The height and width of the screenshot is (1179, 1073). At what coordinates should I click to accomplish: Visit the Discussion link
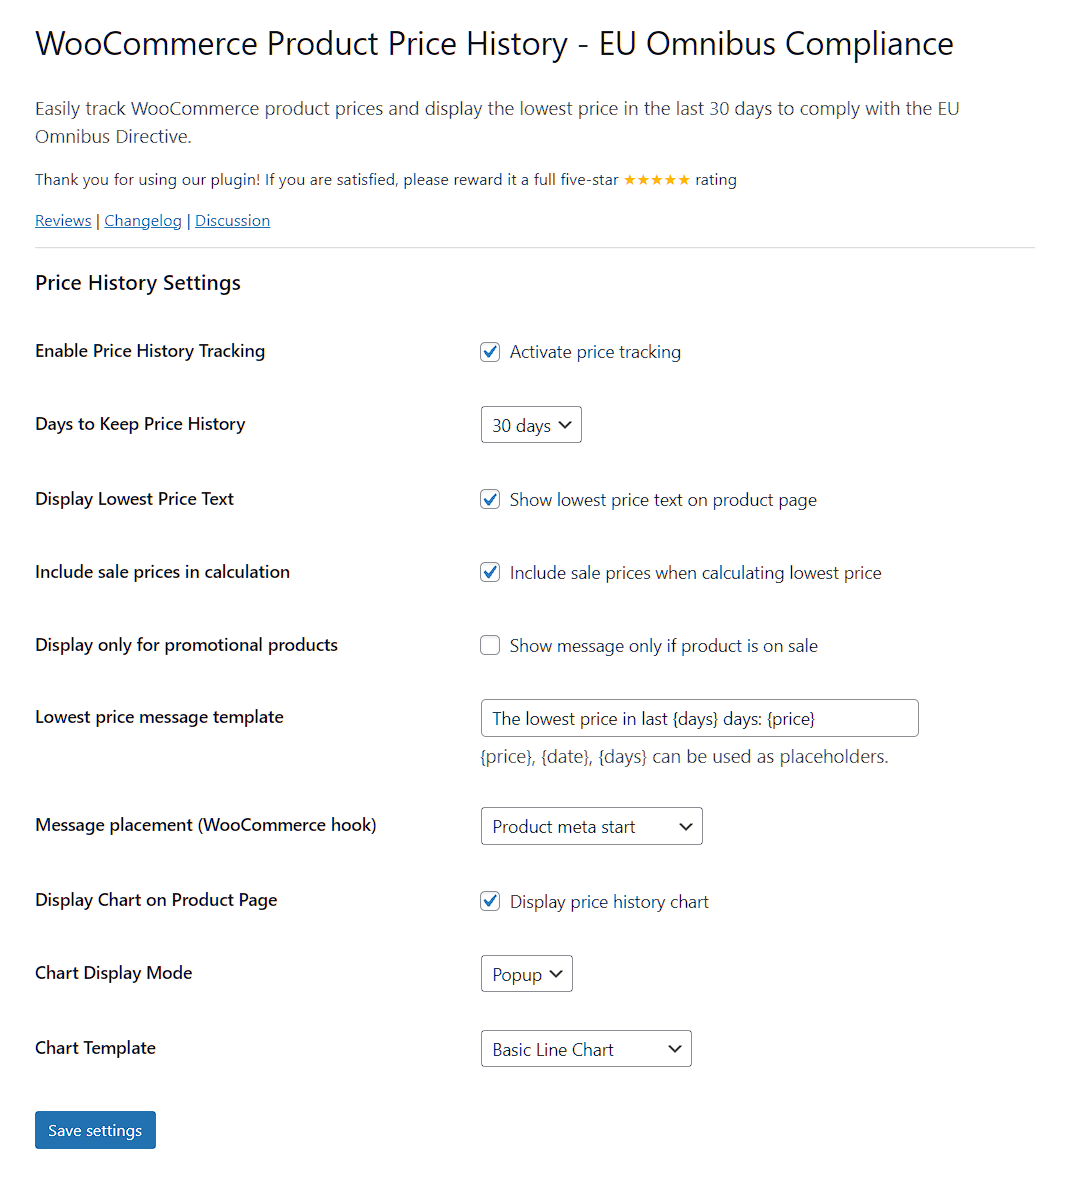(232, 221)
